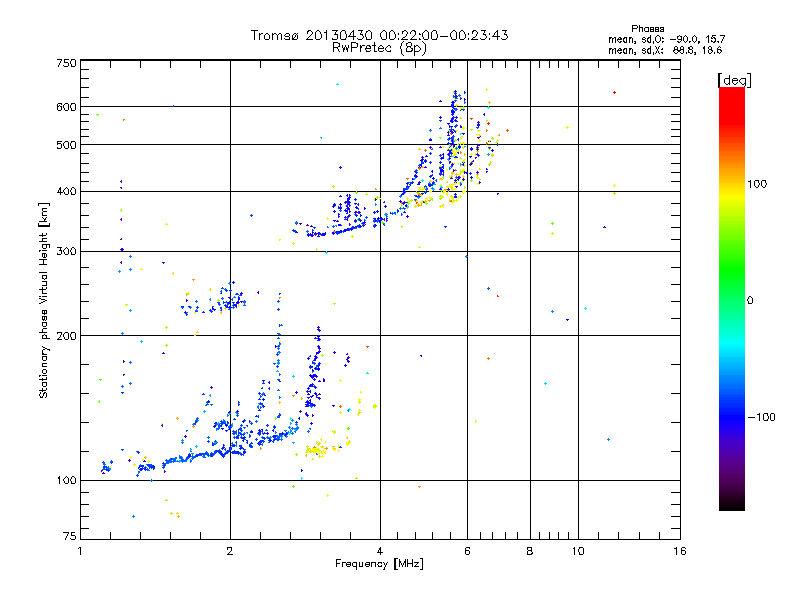Click the '200' height tick label
Image resolution: width=800 pixels, height=600 pixels.
pyautogui.click(x=67, y=336)
